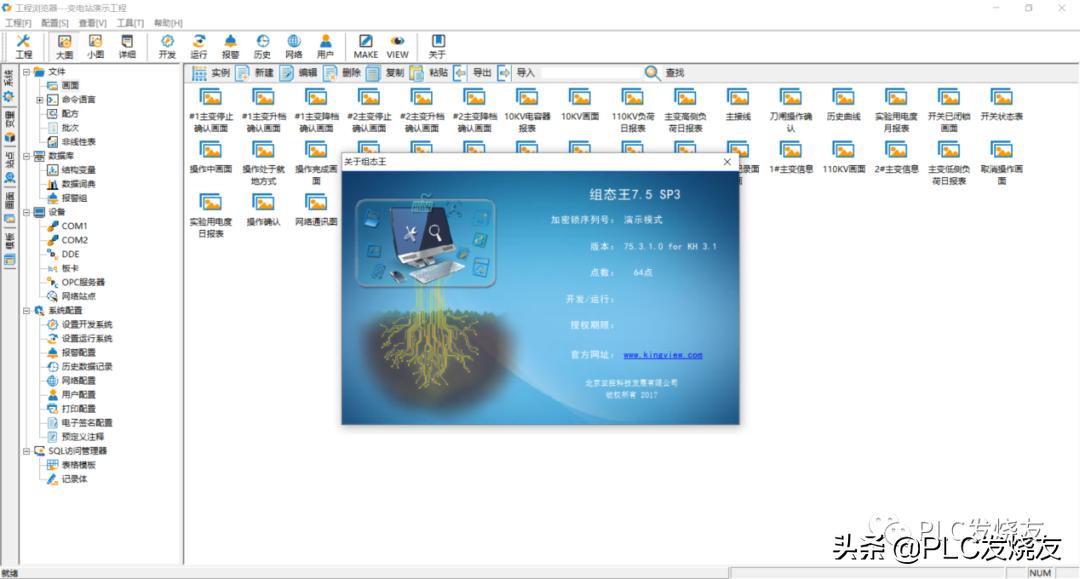Screen dimensions: 1080x579
Task: Click the MAKE toolbar icon
Action: pos(366,44)
